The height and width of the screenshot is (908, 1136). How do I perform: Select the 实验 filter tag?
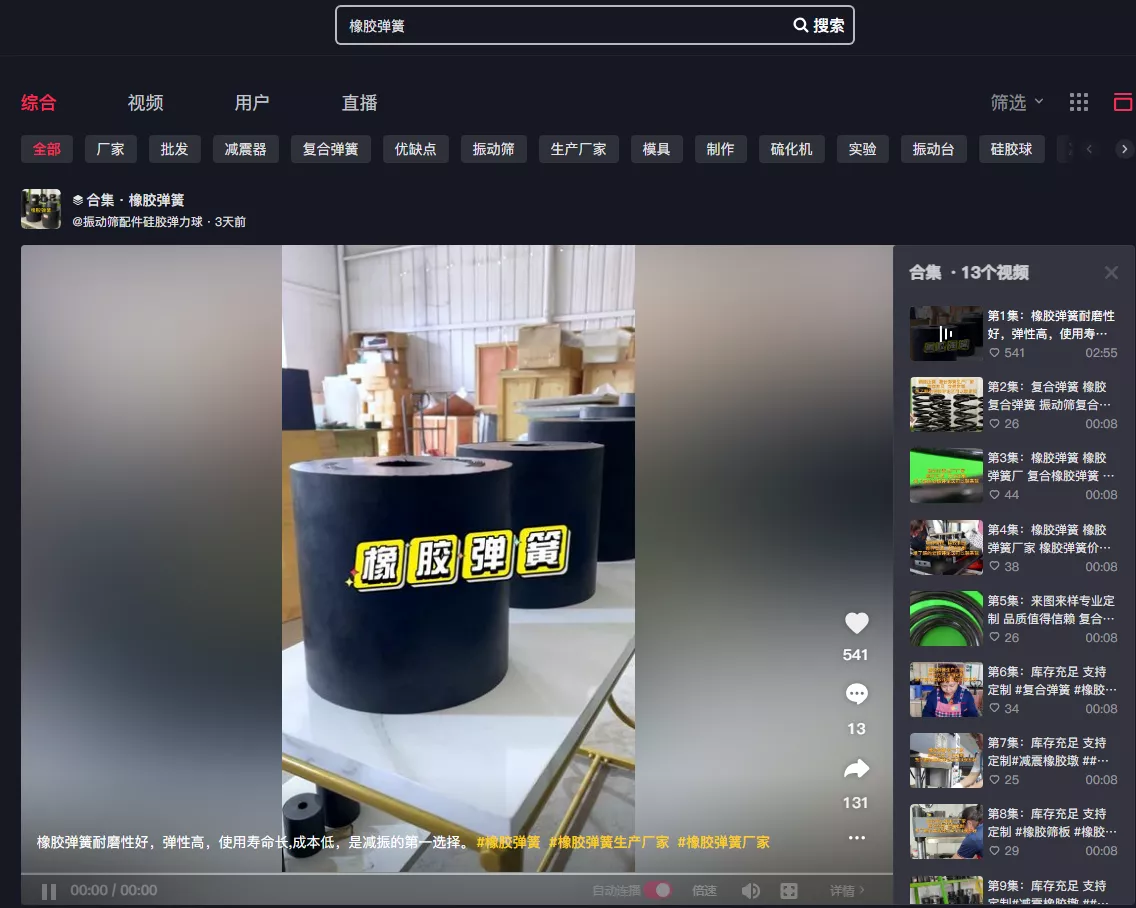(x=862, y=149)
